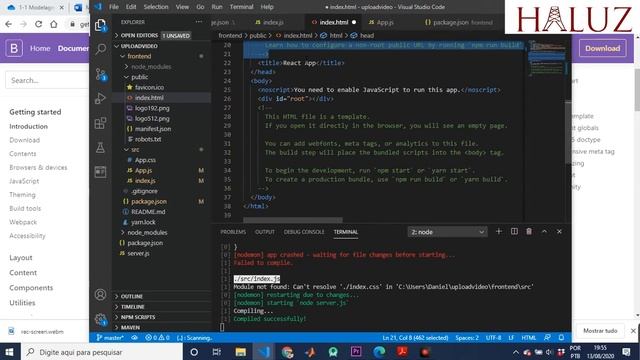Image resolution: width=640 pixels, height=360 pixels.
Task: Expand the Open Editors section
Action: click(x=139, y=36)
